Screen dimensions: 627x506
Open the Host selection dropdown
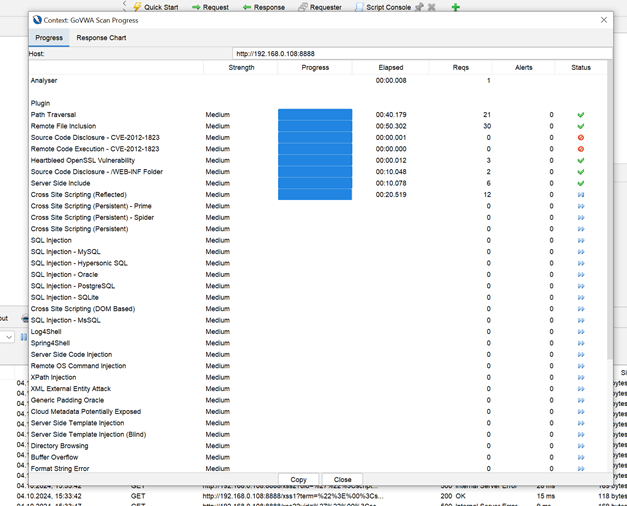pos(420,54)
